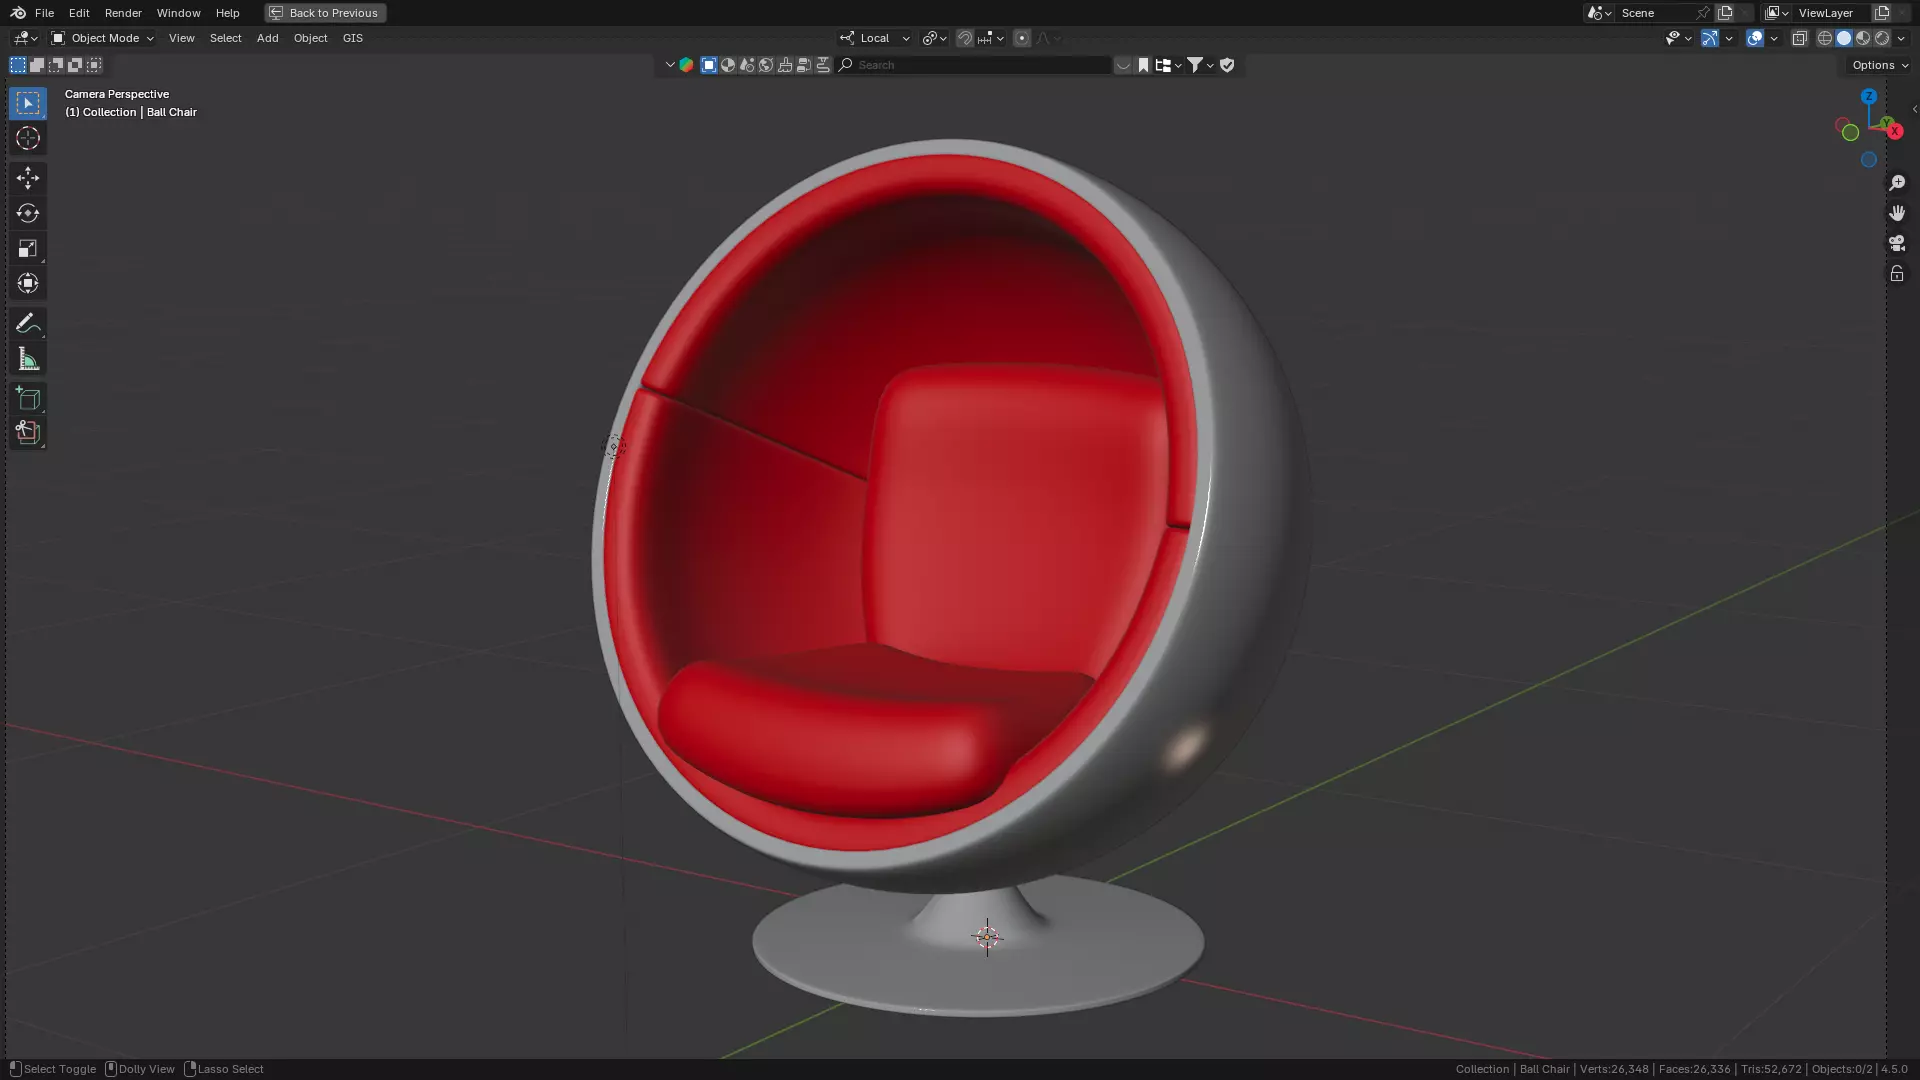
Task: Select the Rotate tool
Action: (28, 213)
